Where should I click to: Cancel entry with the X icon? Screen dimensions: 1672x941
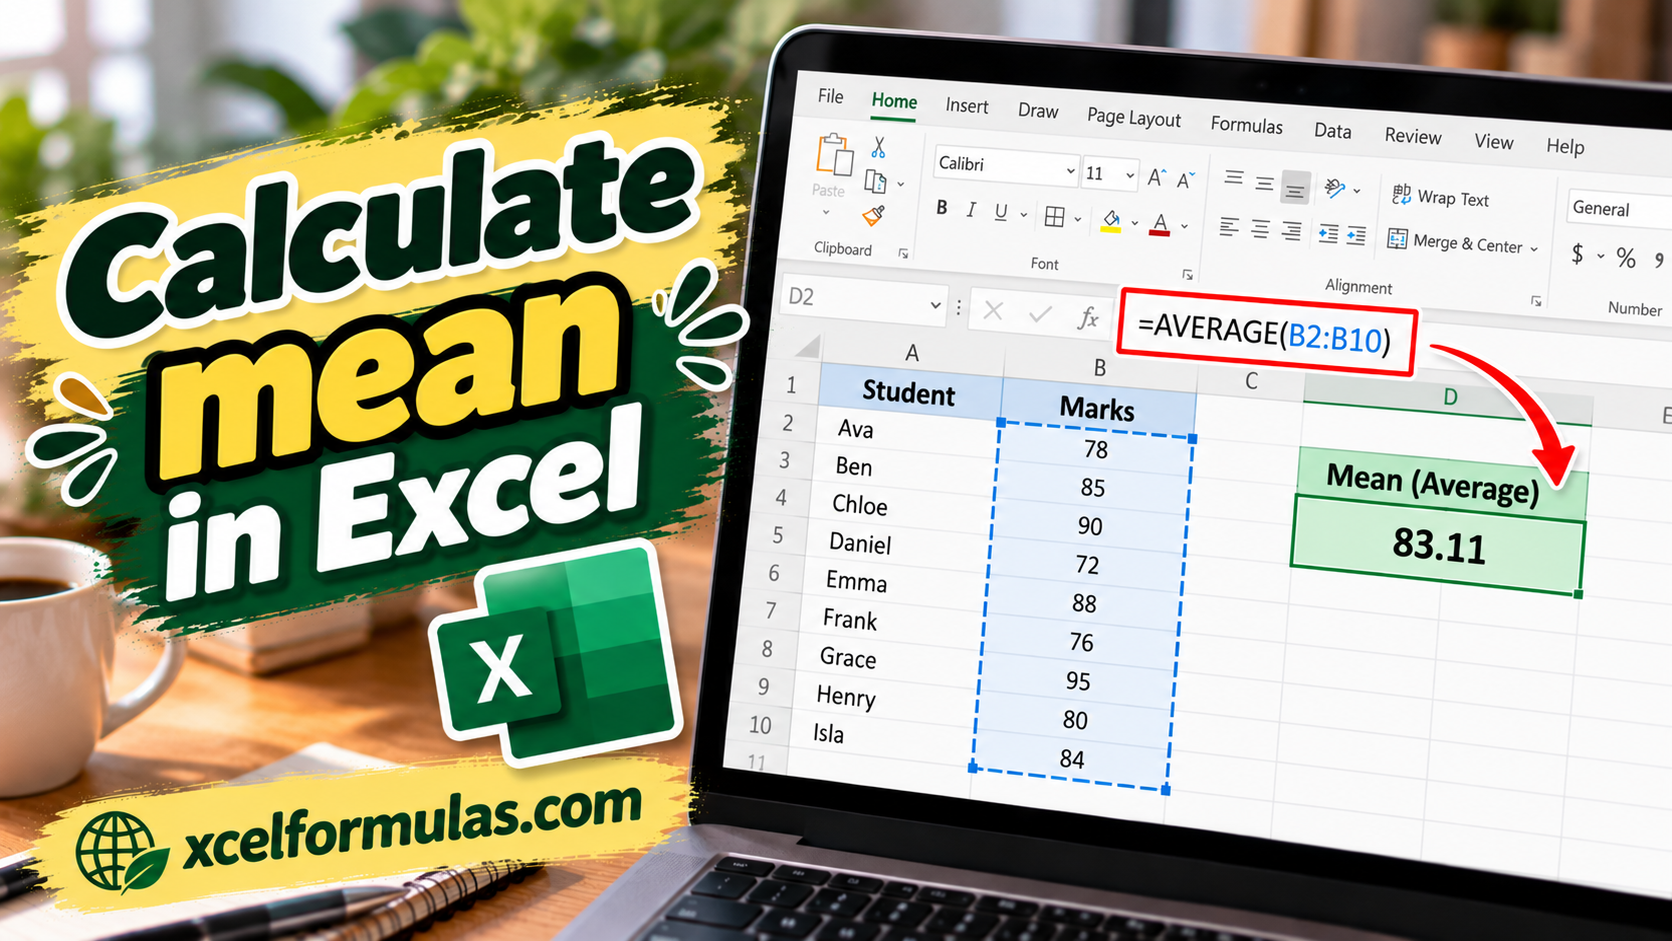993,311
